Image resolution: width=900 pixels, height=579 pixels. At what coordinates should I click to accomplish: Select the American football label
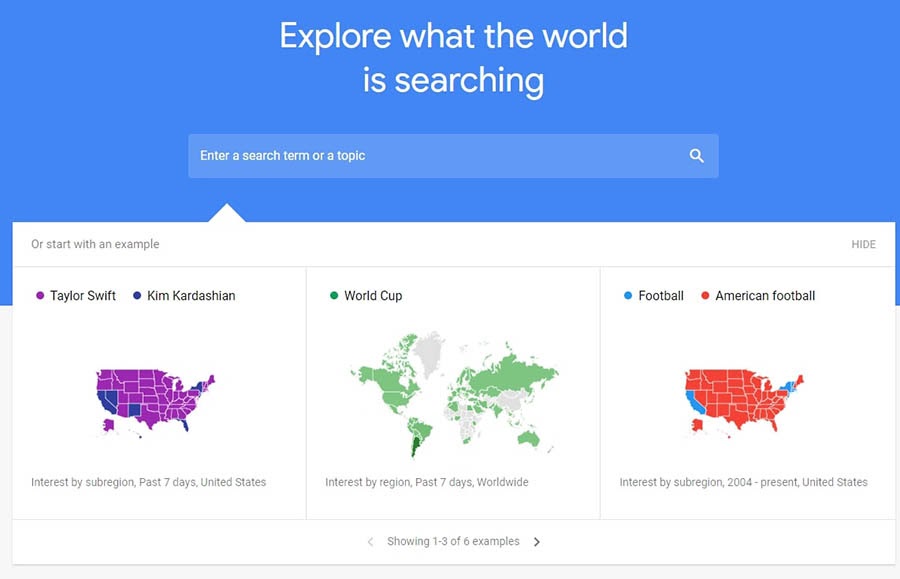765,296
